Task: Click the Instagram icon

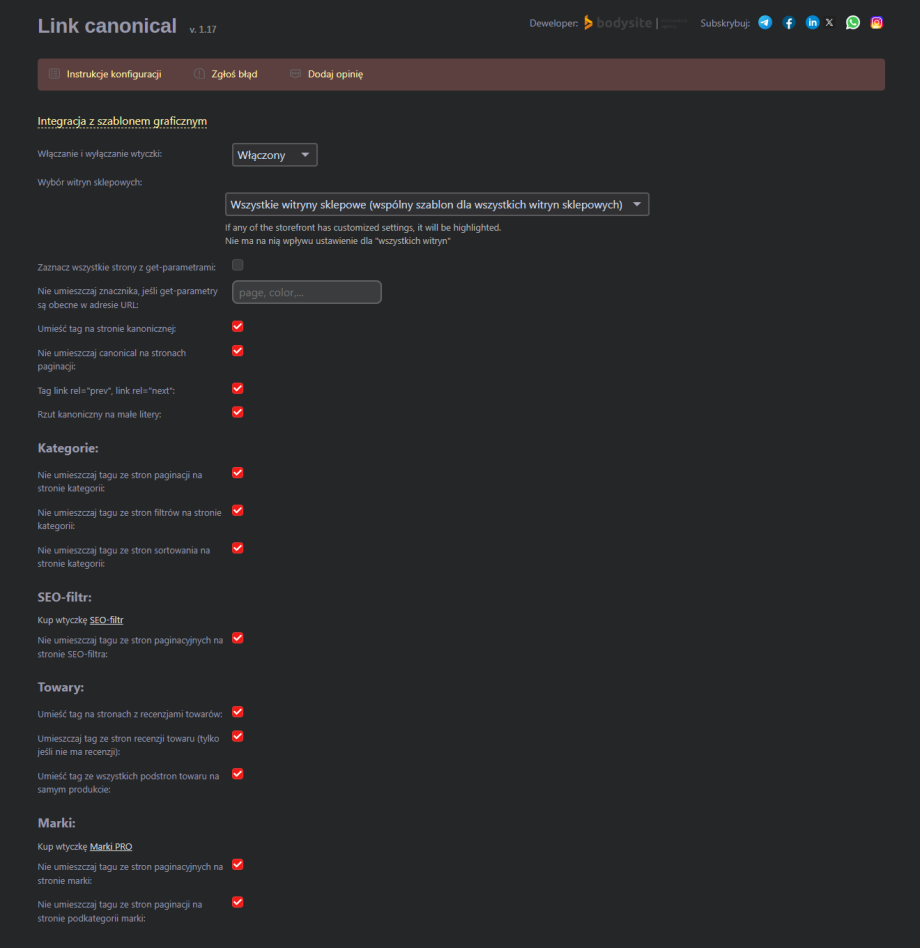Action: 876,23
